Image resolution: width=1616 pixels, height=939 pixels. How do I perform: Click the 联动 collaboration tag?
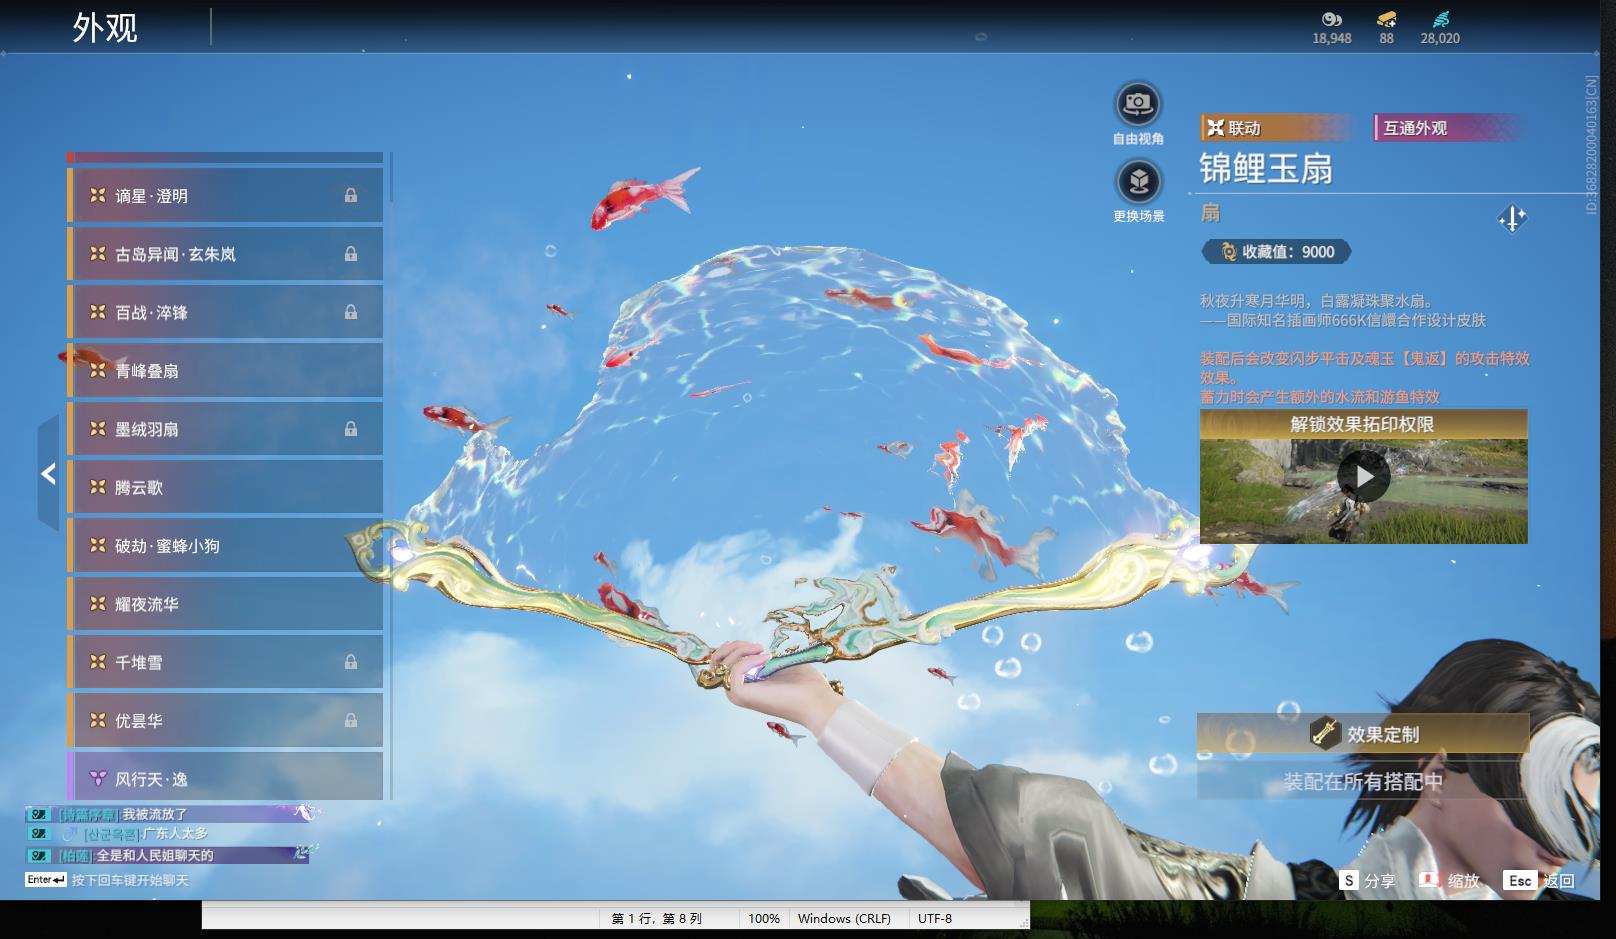point(1276,128)
